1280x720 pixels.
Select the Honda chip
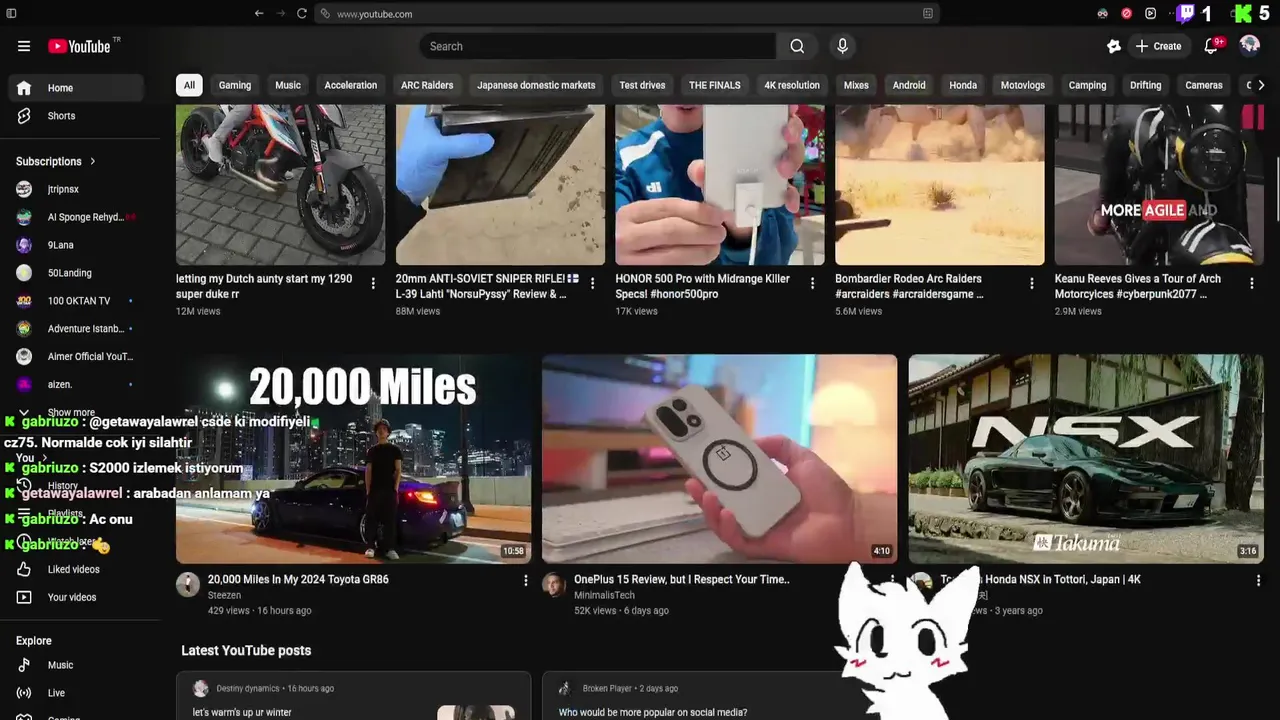click(963, 85)
